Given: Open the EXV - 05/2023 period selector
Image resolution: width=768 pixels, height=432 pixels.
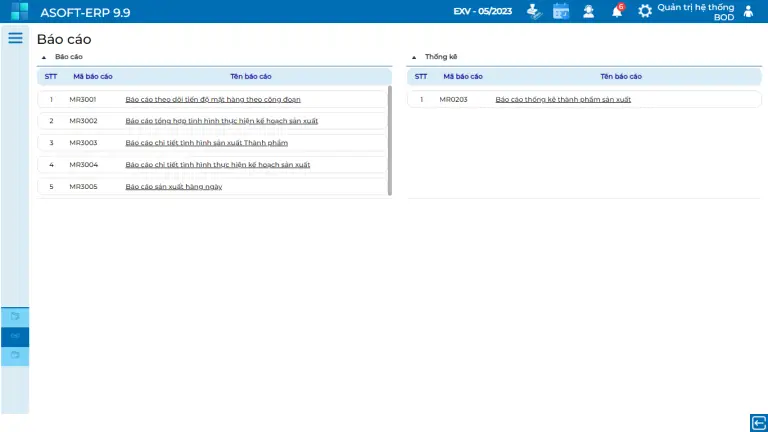Looking at the screenshot, I should click(x=482, y=12).
